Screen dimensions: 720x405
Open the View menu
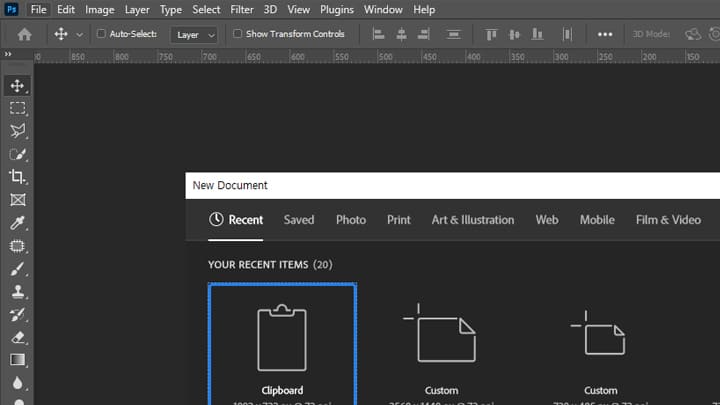pyautogui.click(x=298, y=10)
